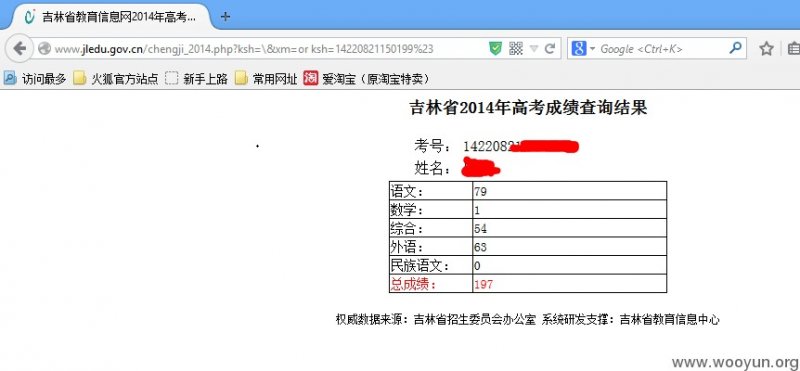Click the 民族语文 score 0
This screenshot has height=371, width=800.
pyautogui.click(x=477, y=266)
